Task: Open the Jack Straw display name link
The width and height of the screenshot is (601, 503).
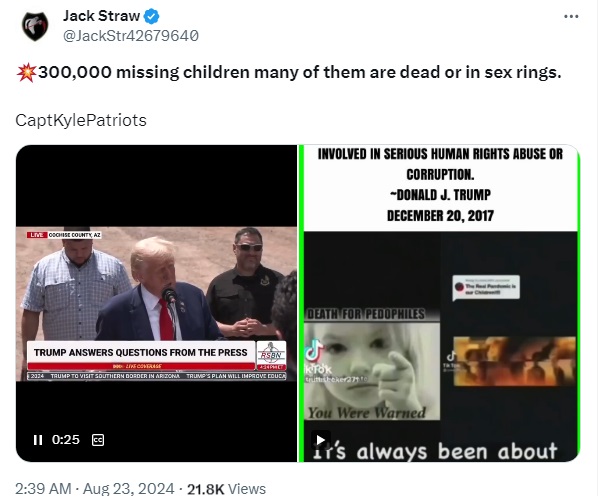Action: coord(102,16)
